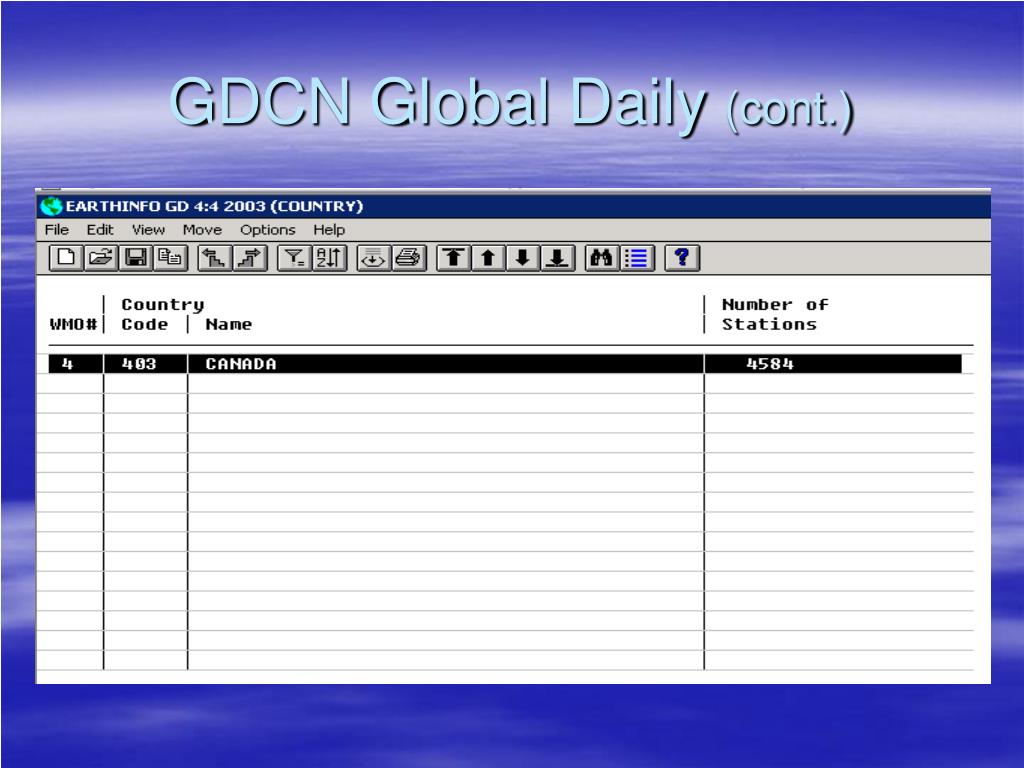Click country code 403 cell
Image resolution: width=1024 pixels, height=768 pixels.
(x=145, y=364)
